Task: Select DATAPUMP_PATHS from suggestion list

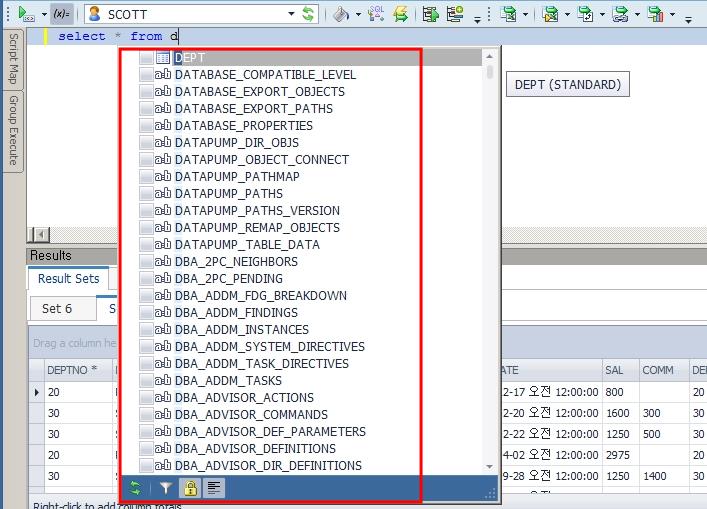Action: tap(228, 194)
